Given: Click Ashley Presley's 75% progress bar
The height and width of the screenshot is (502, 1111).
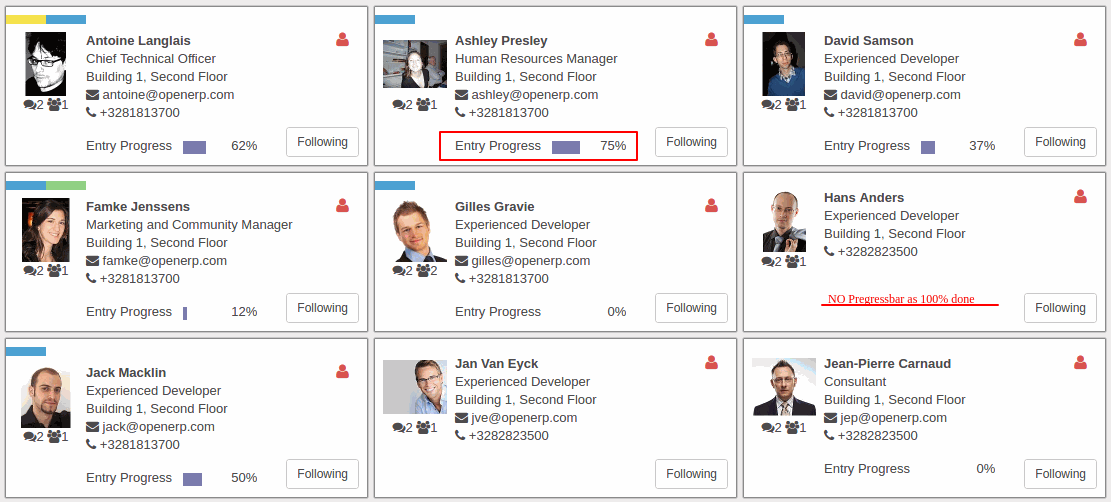Looking at the screenshot, I should point(566,147).
